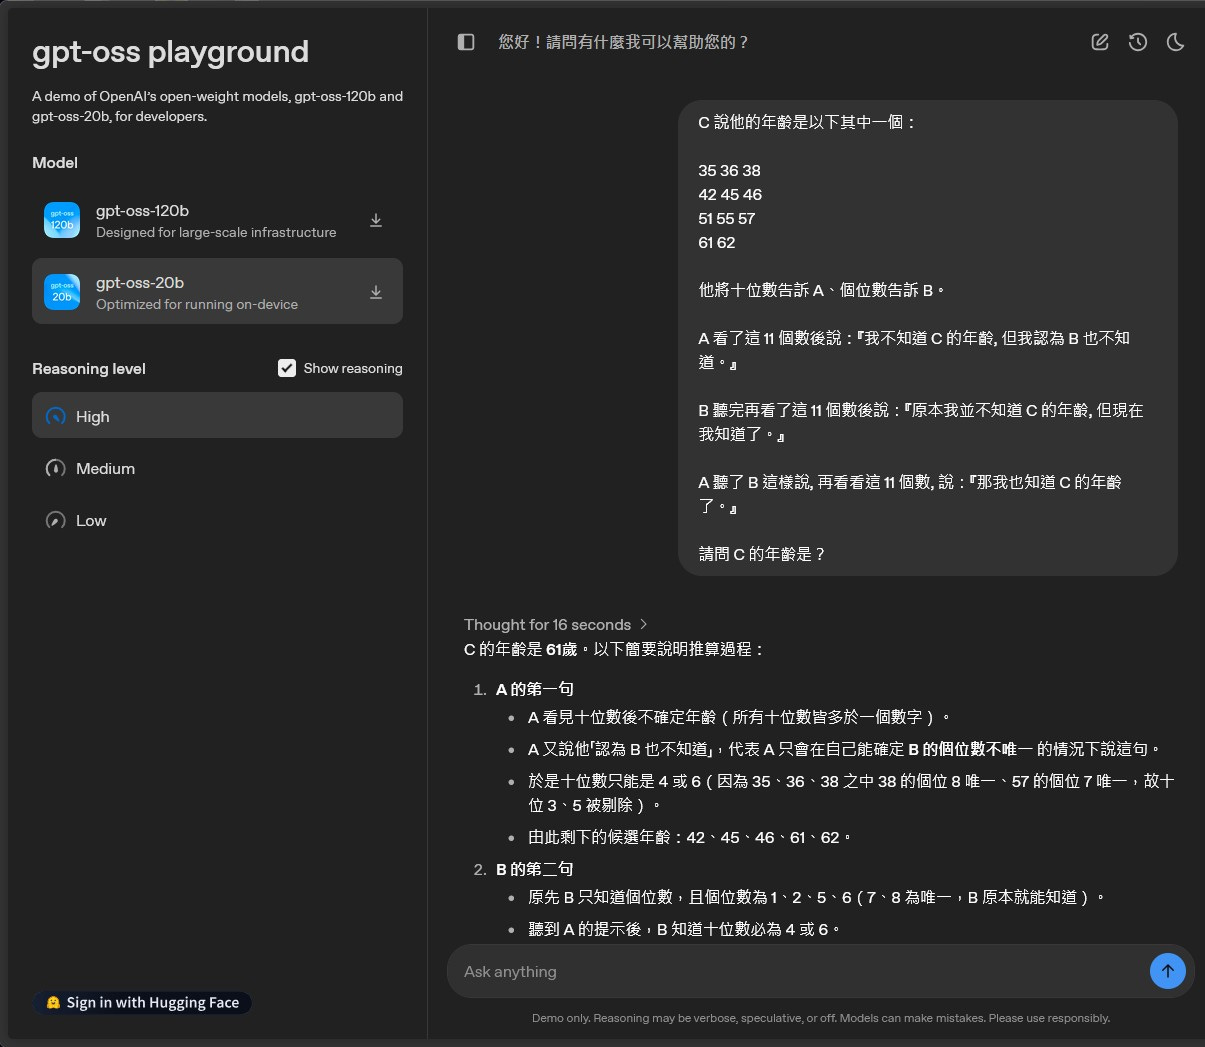Toggle the Show reasoning checkbox
1205x1047 pixels.
[x=287, y=368]
